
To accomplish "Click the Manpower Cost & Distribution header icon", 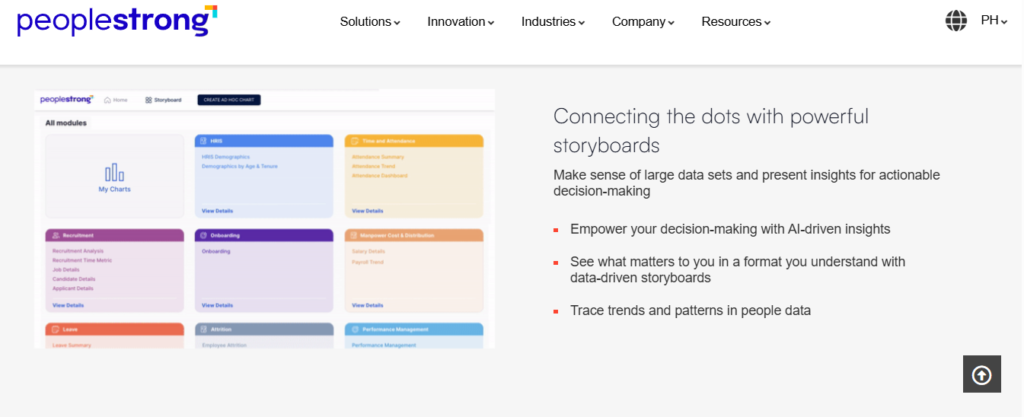I will pyautogui.click(x=355, y=235).
